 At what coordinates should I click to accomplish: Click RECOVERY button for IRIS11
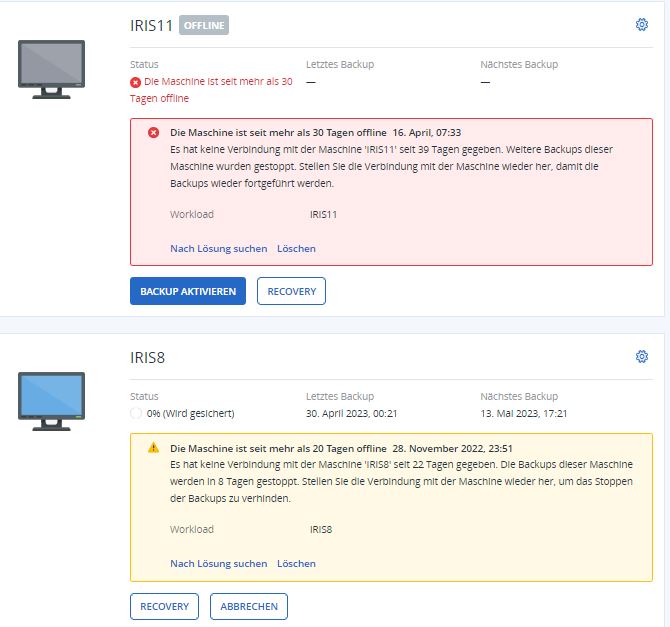tap(291, 291)
